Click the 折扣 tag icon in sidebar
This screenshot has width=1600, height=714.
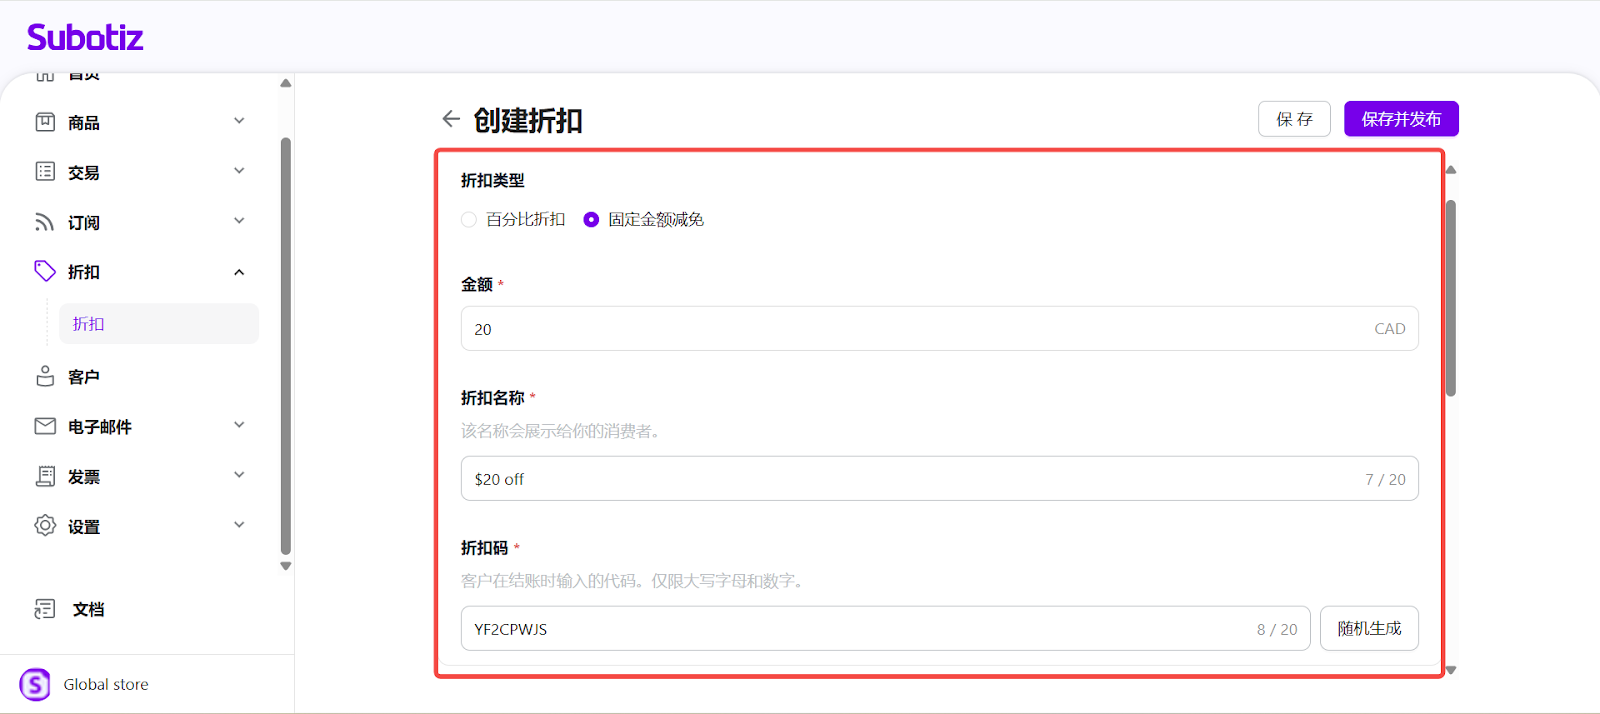coord(45,271)
